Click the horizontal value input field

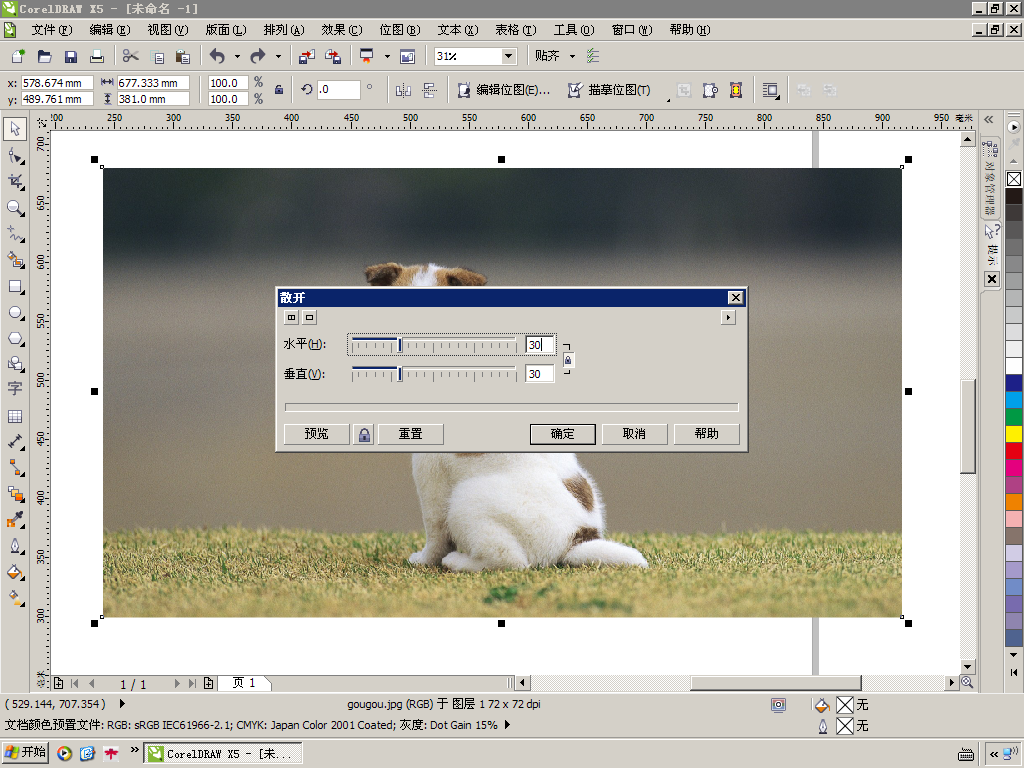pos(540,345)
